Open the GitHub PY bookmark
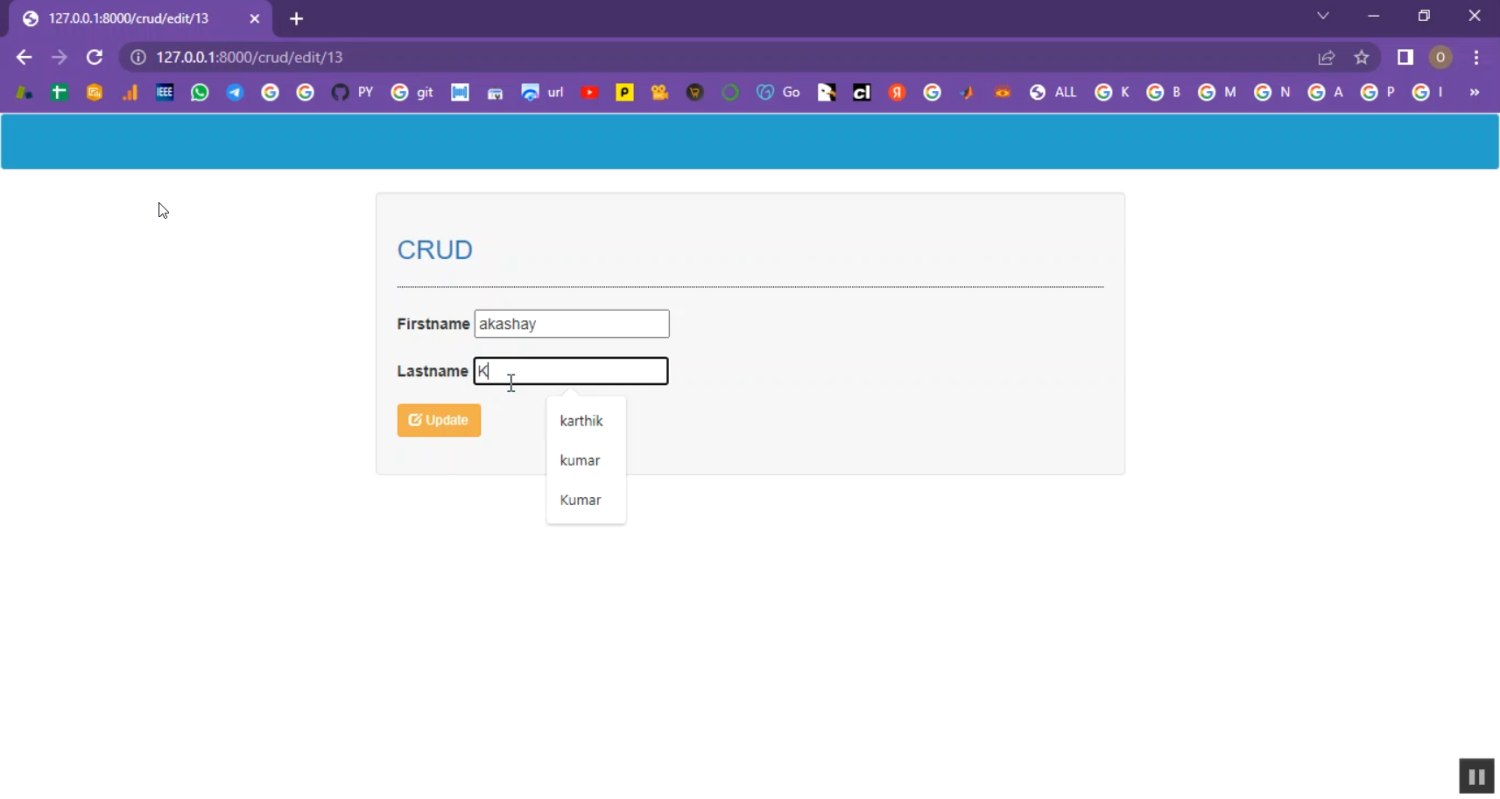Viewport: 1500px width, 799px height. 352,92
